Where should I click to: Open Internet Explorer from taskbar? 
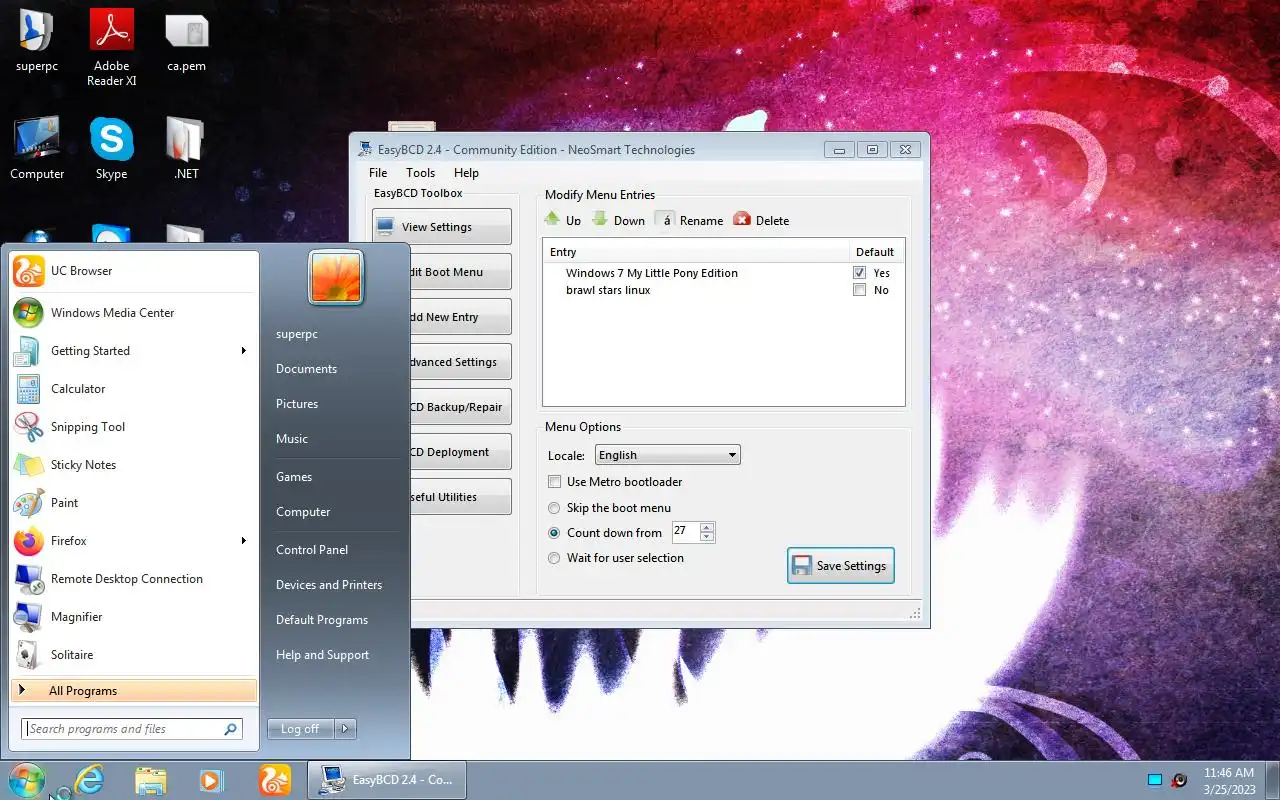pos(89,780)
